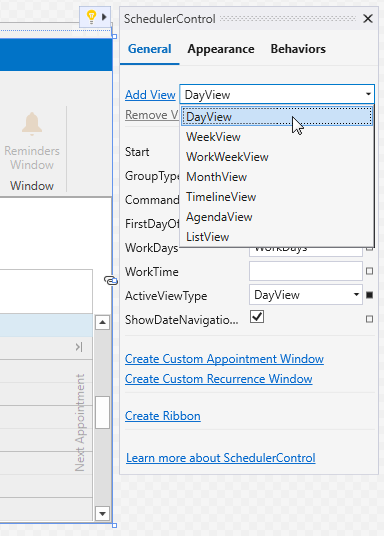Click the WorkTime property marker square
Viewport: 384px width, 536px height.
coord(369,271)
